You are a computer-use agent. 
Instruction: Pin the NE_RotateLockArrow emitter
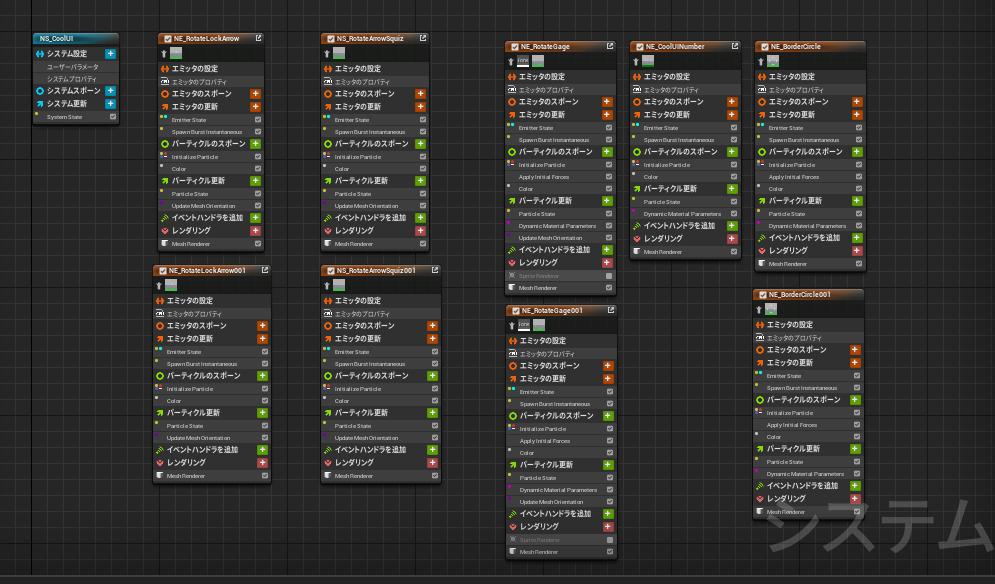pyautogui.click(x=164, y=54)
